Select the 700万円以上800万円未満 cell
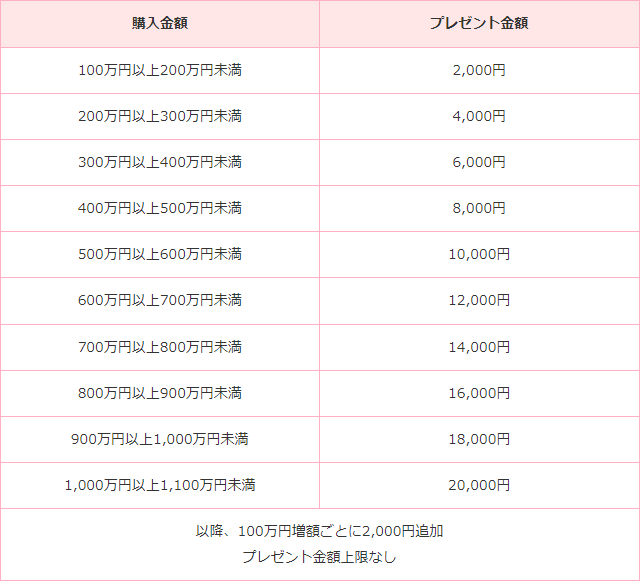The image size is (640, 581). point(160,347)
